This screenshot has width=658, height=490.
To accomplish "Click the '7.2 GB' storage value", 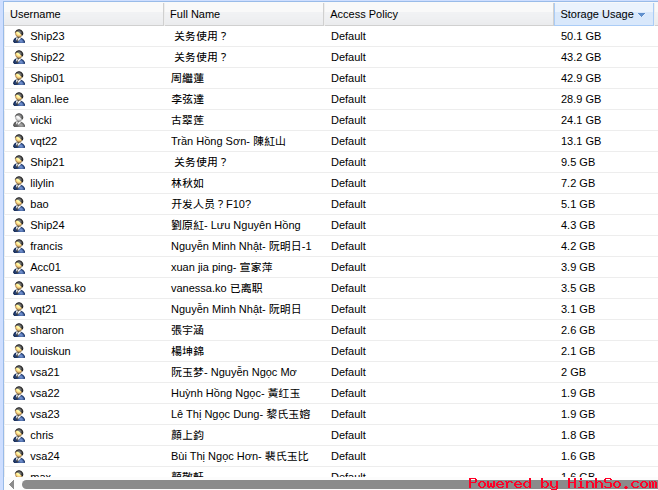I will coord(578,183).
